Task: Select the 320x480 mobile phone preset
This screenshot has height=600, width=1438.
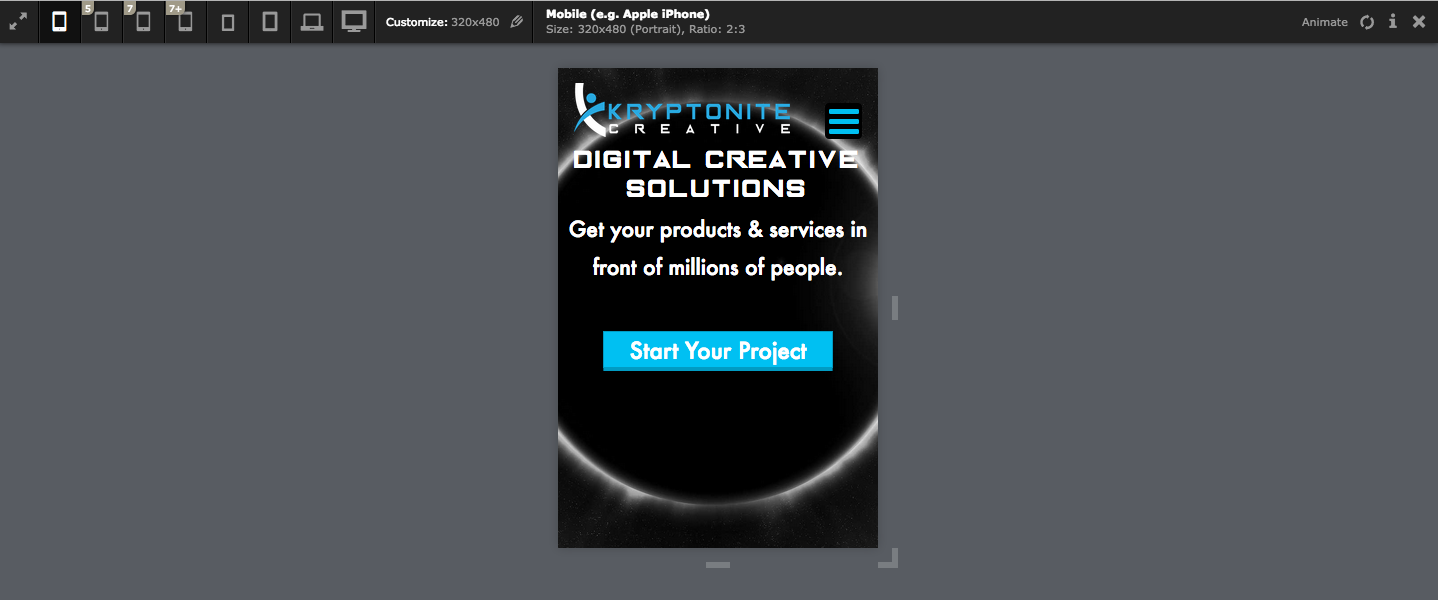Action: point(60,22)
